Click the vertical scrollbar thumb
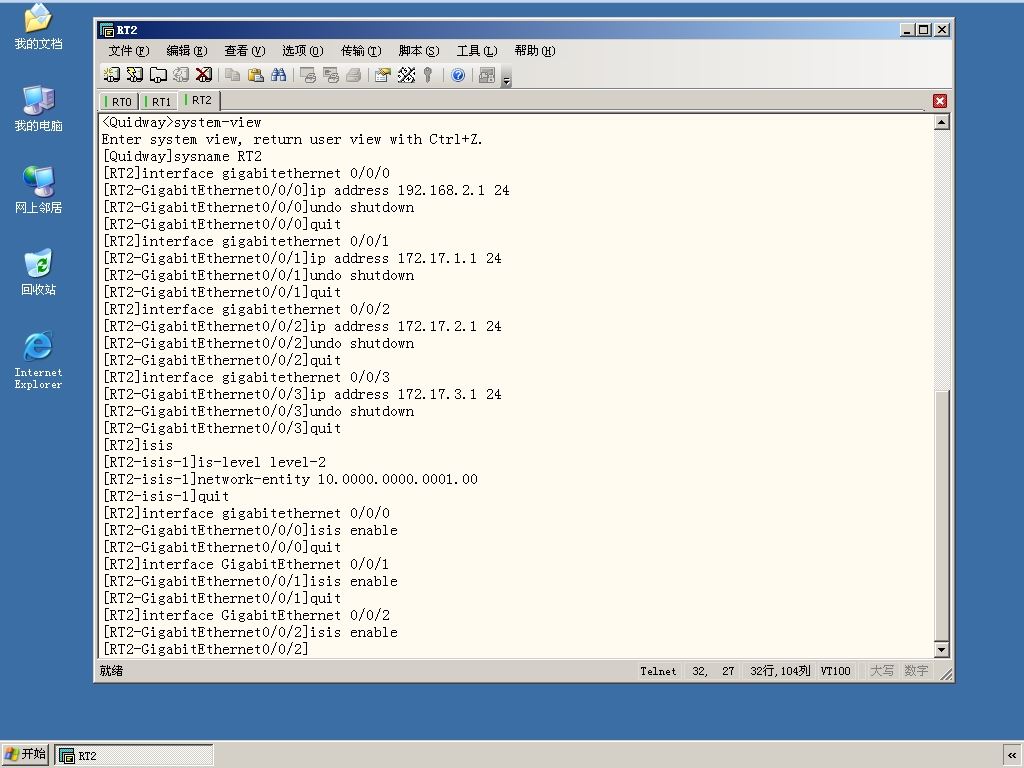 (941, 516)
